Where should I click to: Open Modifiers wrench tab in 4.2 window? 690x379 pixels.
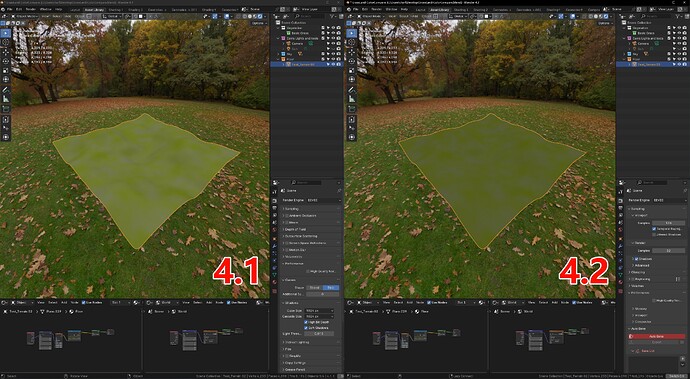pos(620,246)
